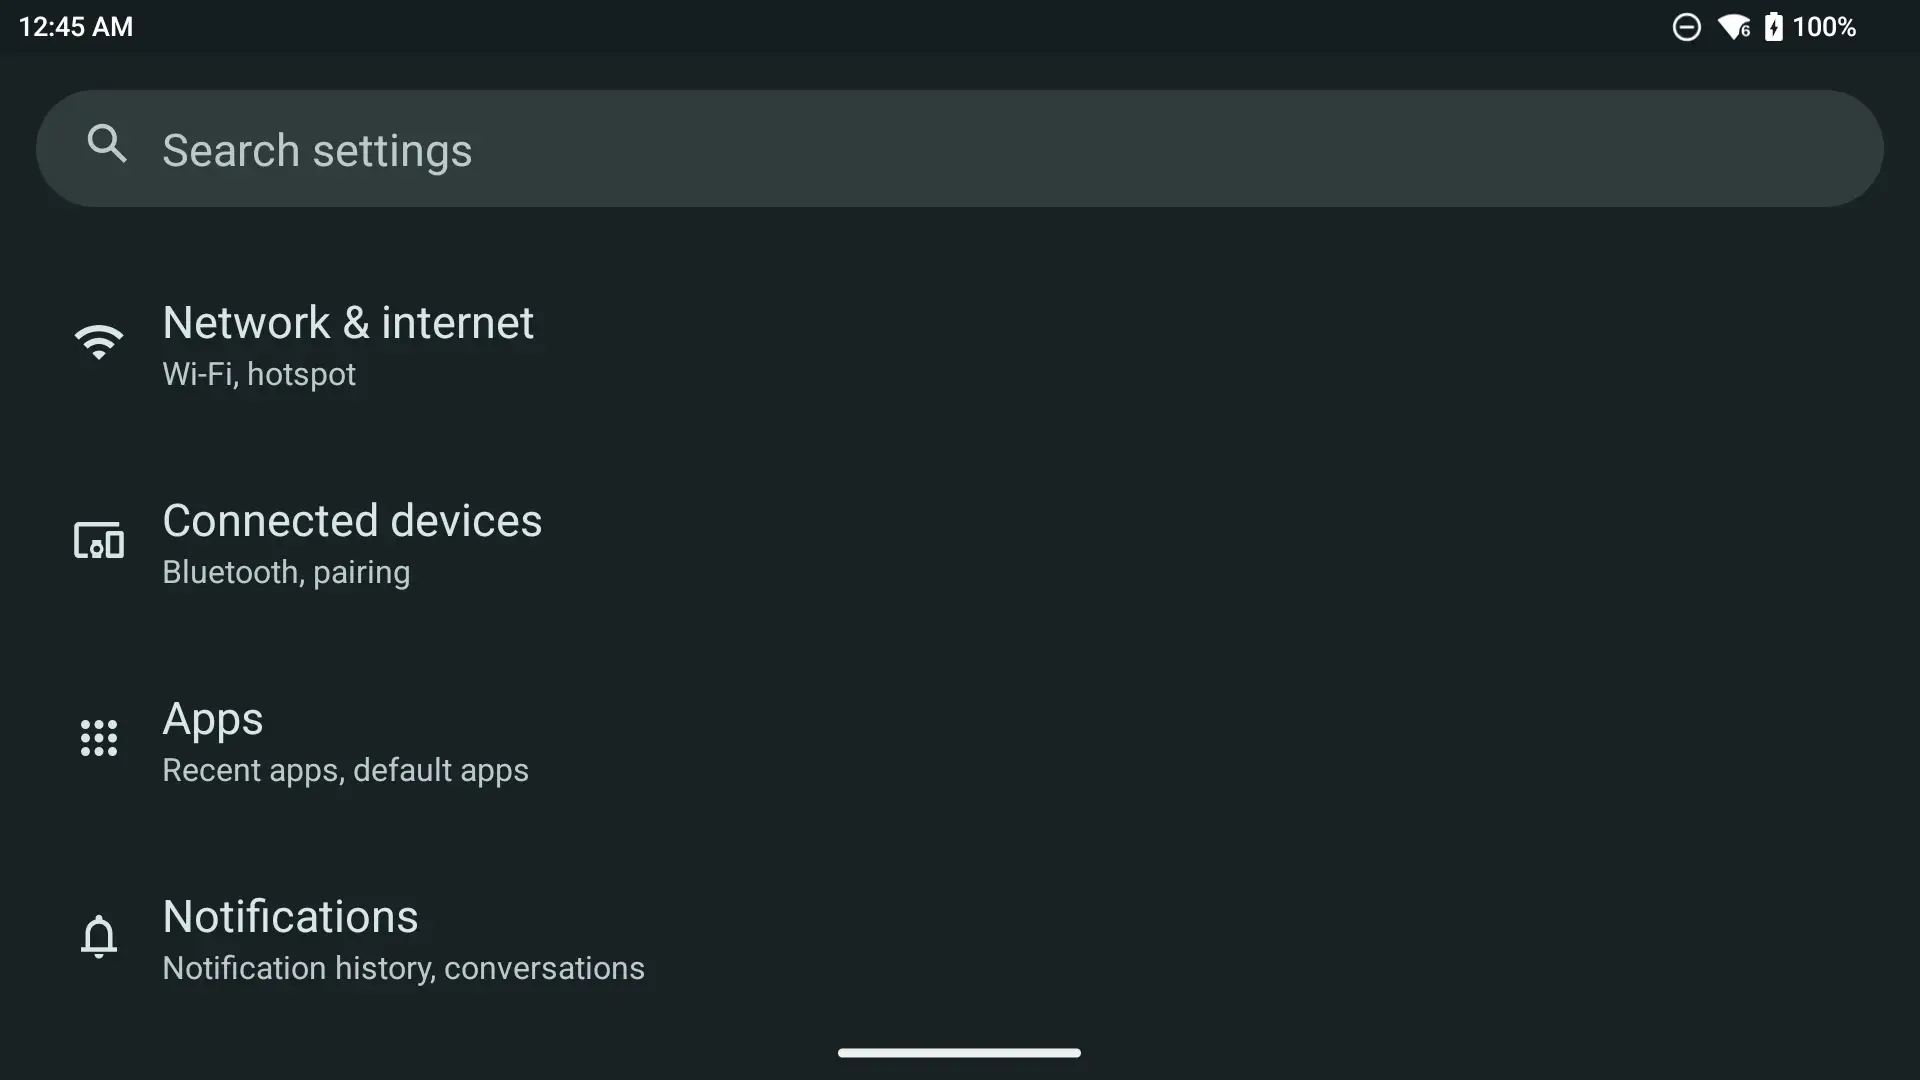This screenshot has height=1080, width=1920.
Task: Tap the "Bluetooth, pairing" subtitle text
Action: pos(286,572)
